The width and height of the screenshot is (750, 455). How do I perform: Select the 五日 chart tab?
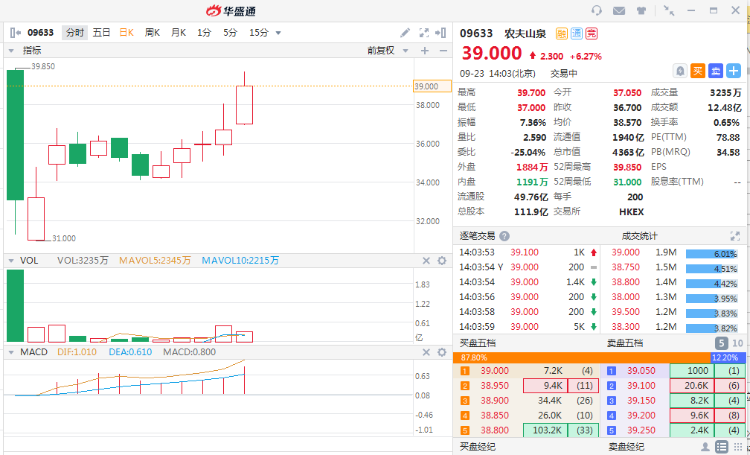tap(101, 33)
